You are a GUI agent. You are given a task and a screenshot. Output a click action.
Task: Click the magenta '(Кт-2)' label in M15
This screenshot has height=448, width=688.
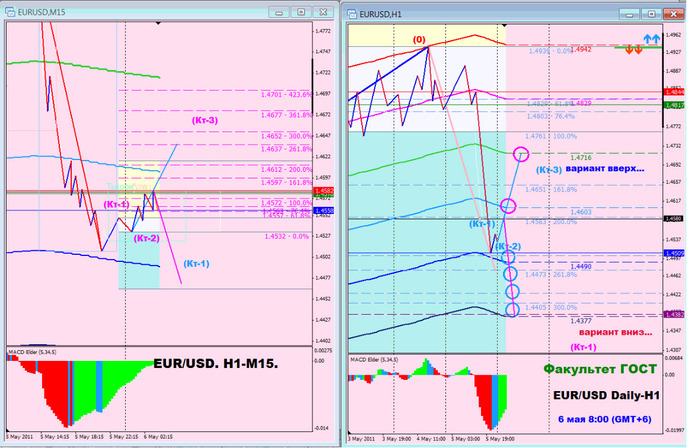tap(147, 239)
